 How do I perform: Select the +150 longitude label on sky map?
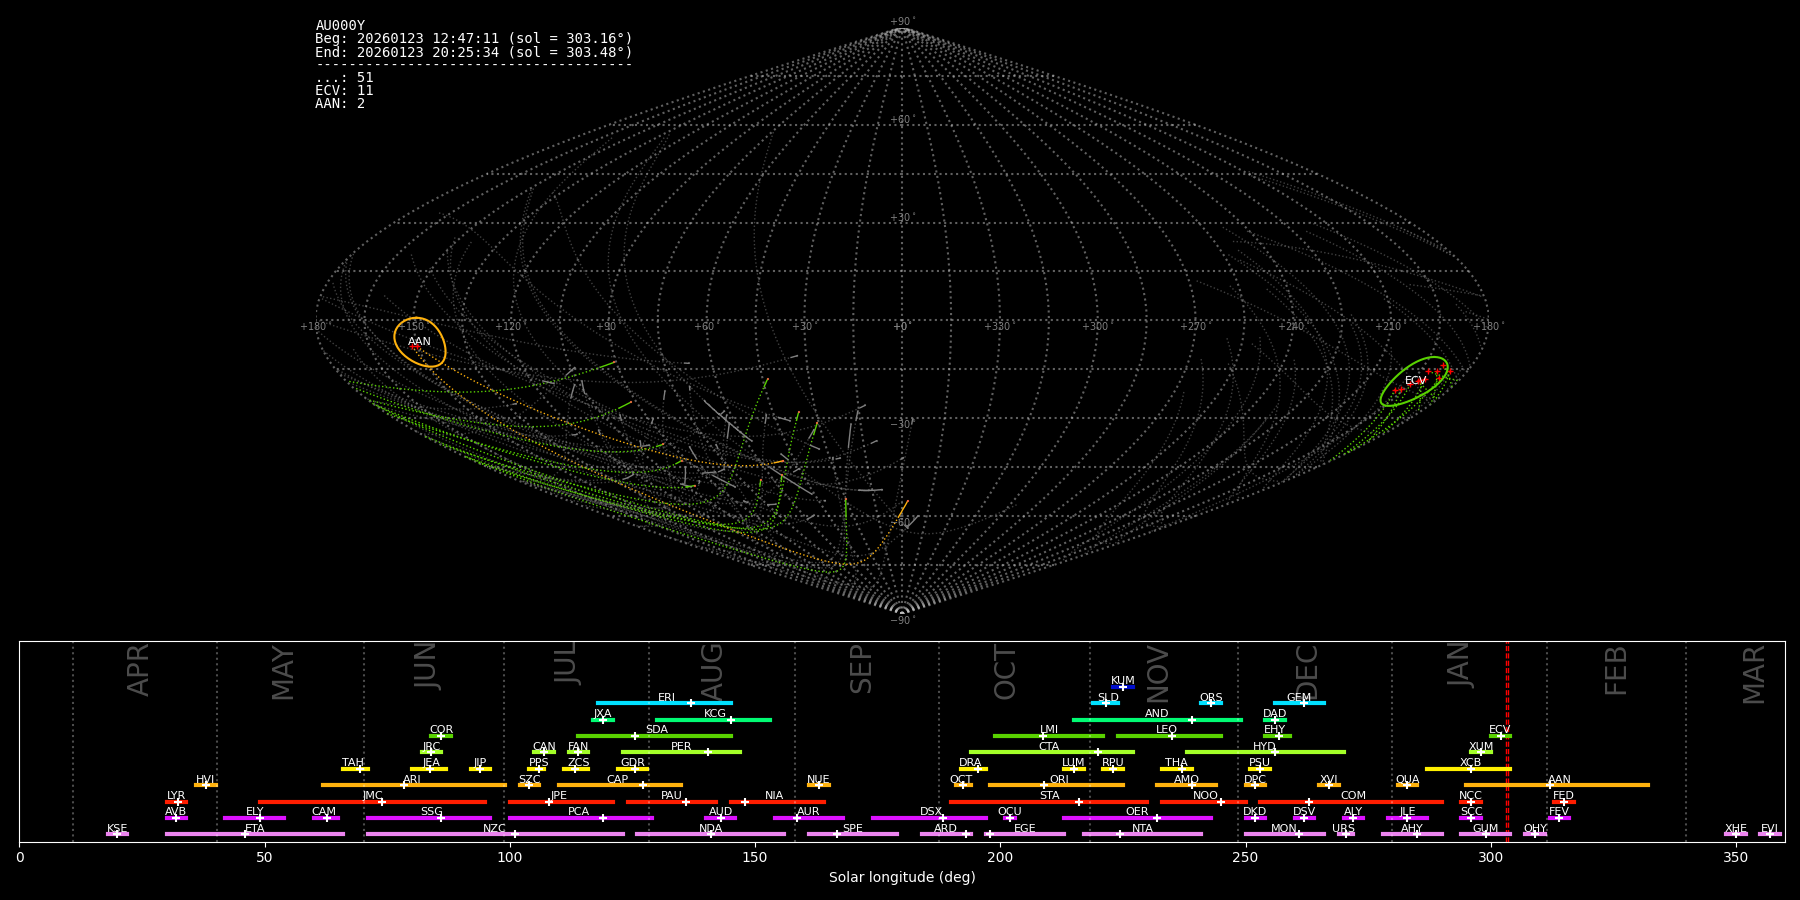click(410, 327)
